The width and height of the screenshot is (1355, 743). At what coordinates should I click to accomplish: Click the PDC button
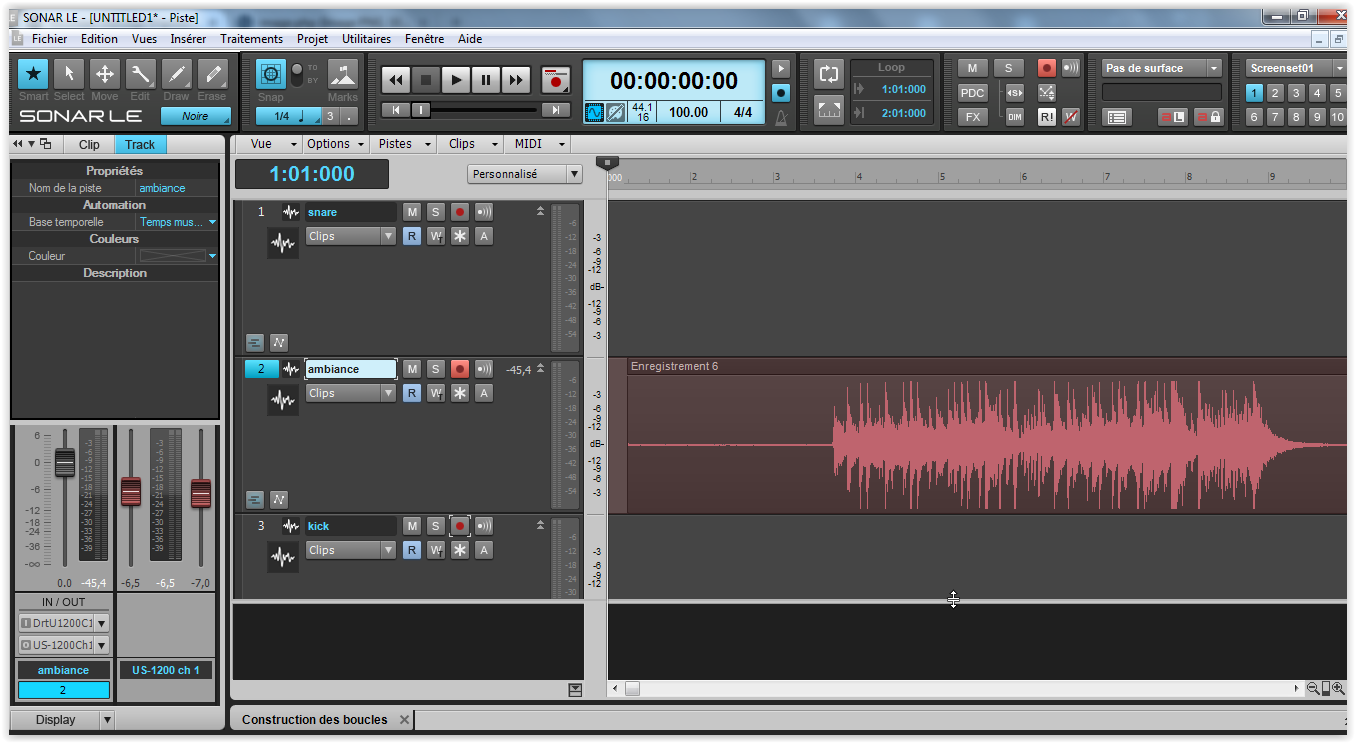point(972,93)
